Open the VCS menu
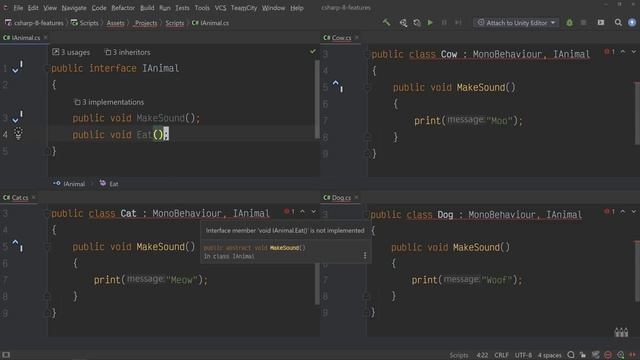This screenshot has width=640, height=360. pyautogui.click(x=220, y=8)
